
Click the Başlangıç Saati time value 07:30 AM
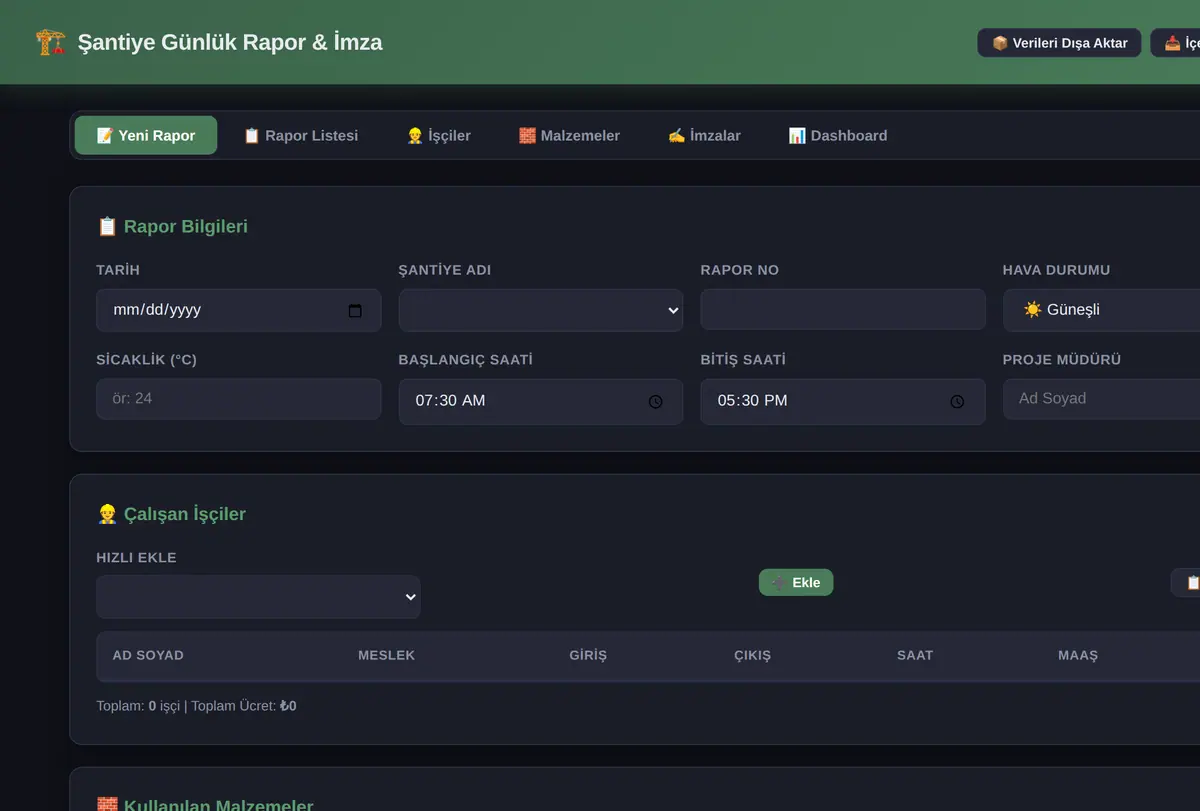[x=450, y=401]
